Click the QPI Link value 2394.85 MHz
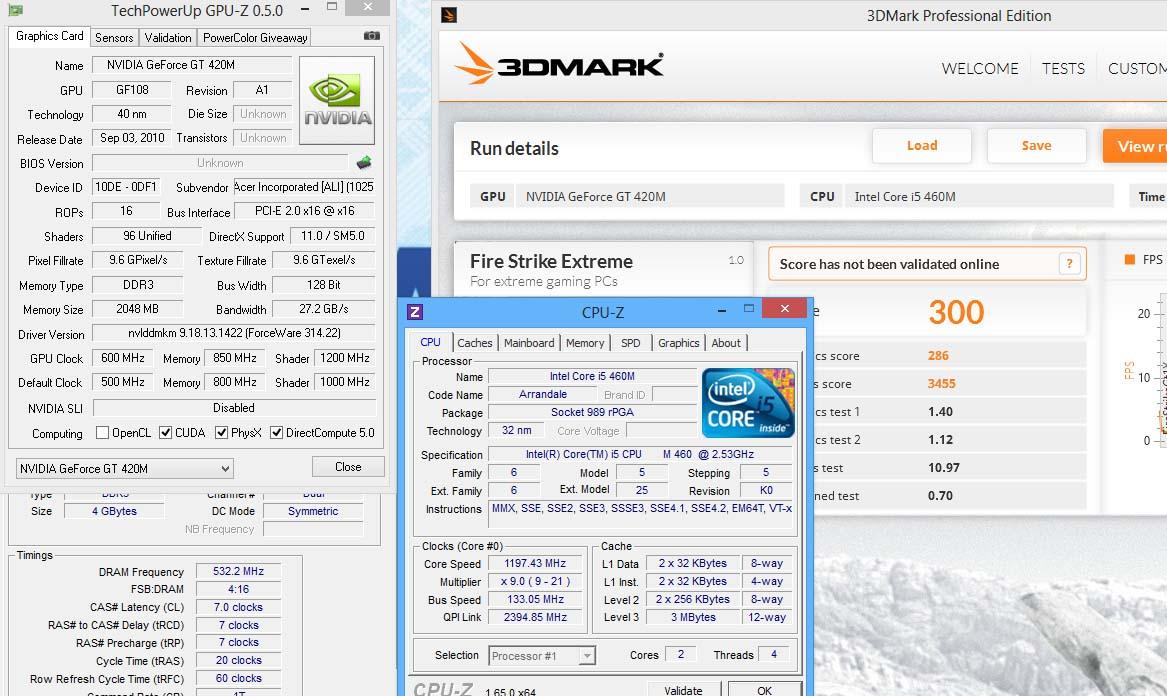Screen dimensions: 1167x696 pyautogui.click(x=534, y=617)
